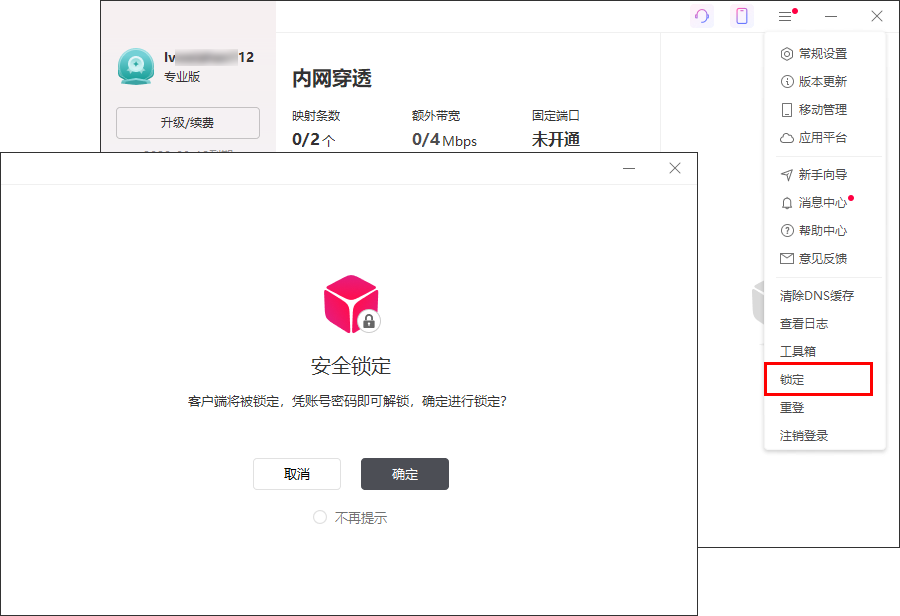Click the 额外带宽 label

click(436, 116)
